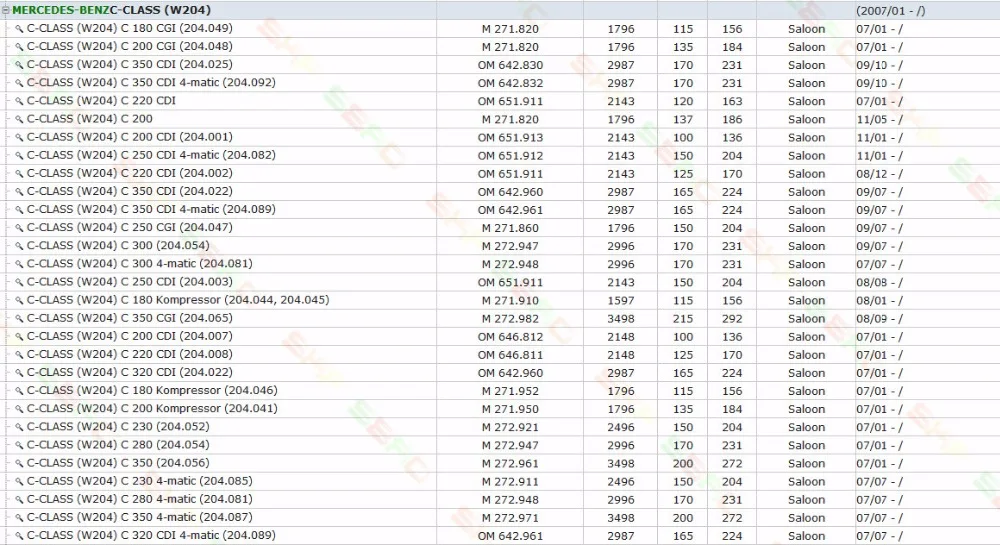Click magnifier icon beside C 200 CDI (204.007)
Viewport: 1000px width, 545px height.
(x=19, y=337)
